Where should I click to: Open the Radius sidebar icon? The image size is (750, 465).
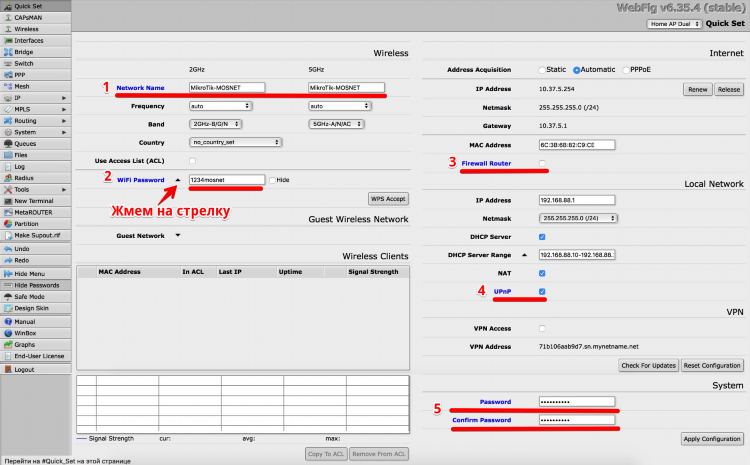[8, 178]
